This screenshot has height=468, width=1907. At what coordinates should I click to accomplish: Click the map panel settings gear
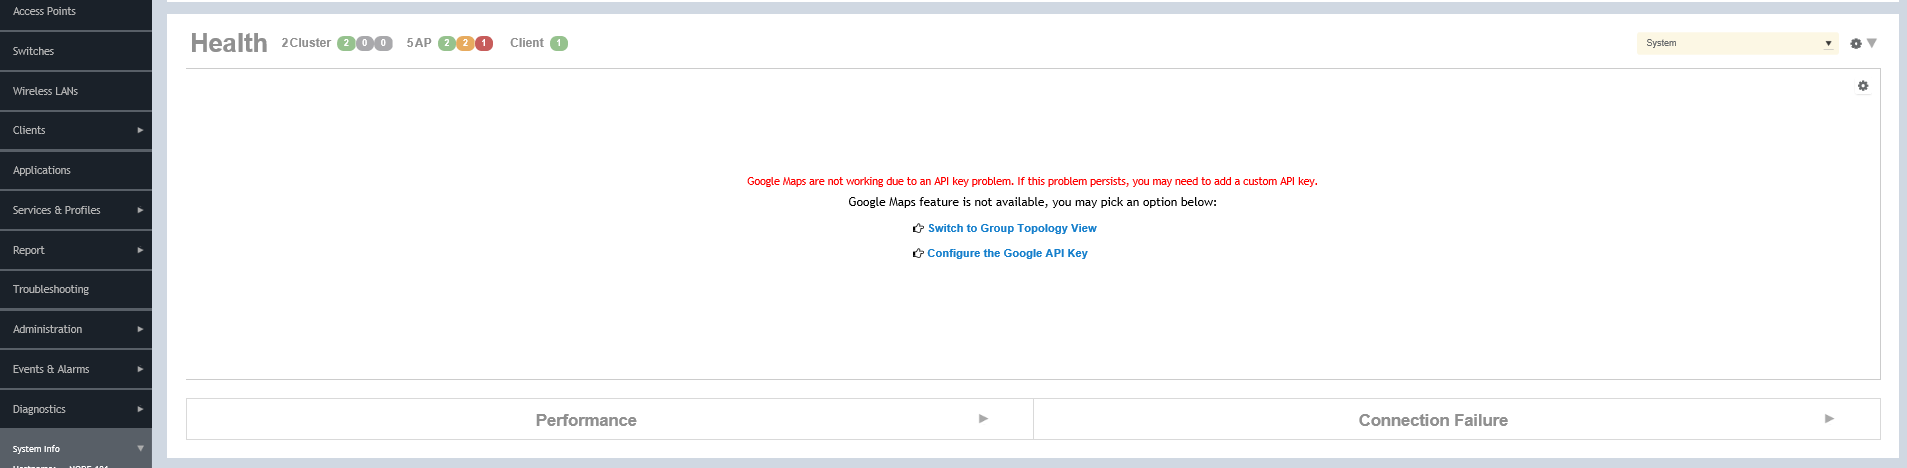(1863, 86)
